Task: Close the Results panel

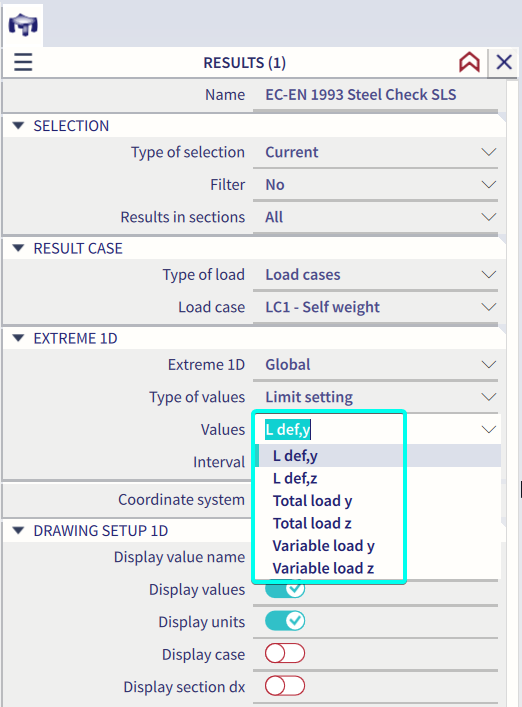Action: tap(504, 62)
